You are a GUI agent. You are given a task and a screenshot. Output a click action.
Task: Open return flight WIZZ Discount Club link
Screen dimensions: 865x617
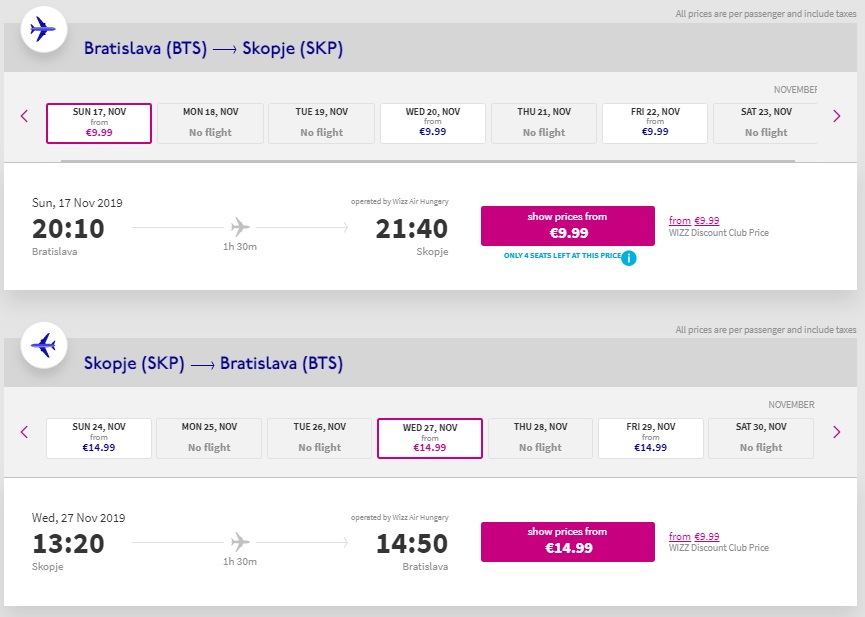click(694, 537)
